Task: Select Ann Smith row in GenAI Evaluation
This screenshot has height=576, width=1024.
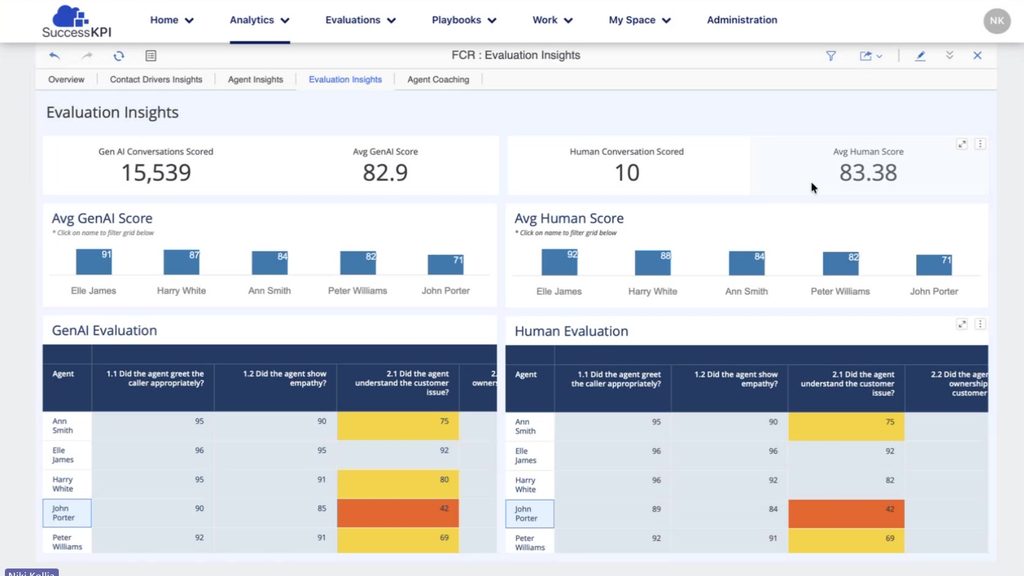Action: tap(270, 426)
